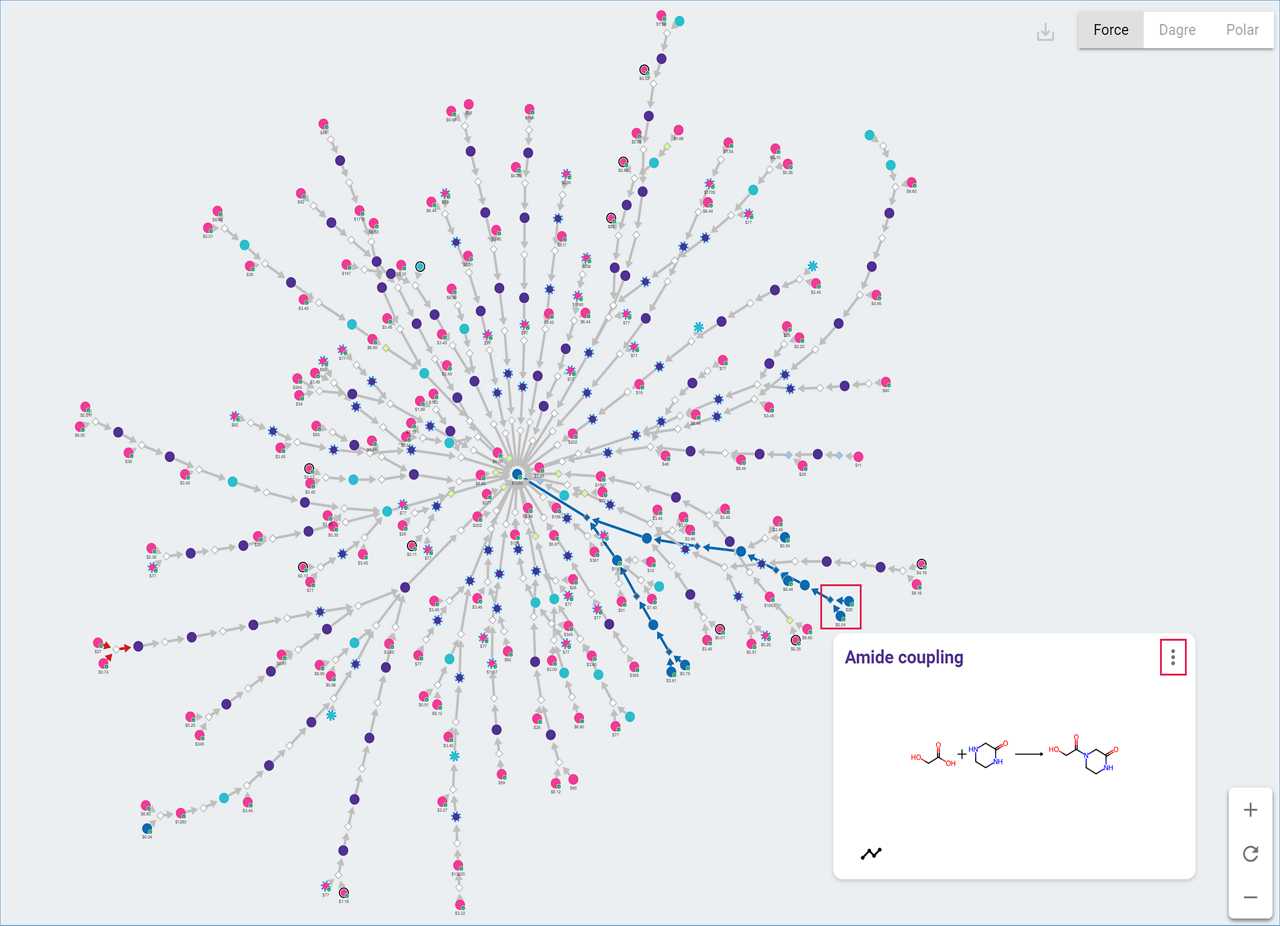Screen dimensions: 1280x926
Task: Select the pink node priced $1285
Action: pos(181,813)
